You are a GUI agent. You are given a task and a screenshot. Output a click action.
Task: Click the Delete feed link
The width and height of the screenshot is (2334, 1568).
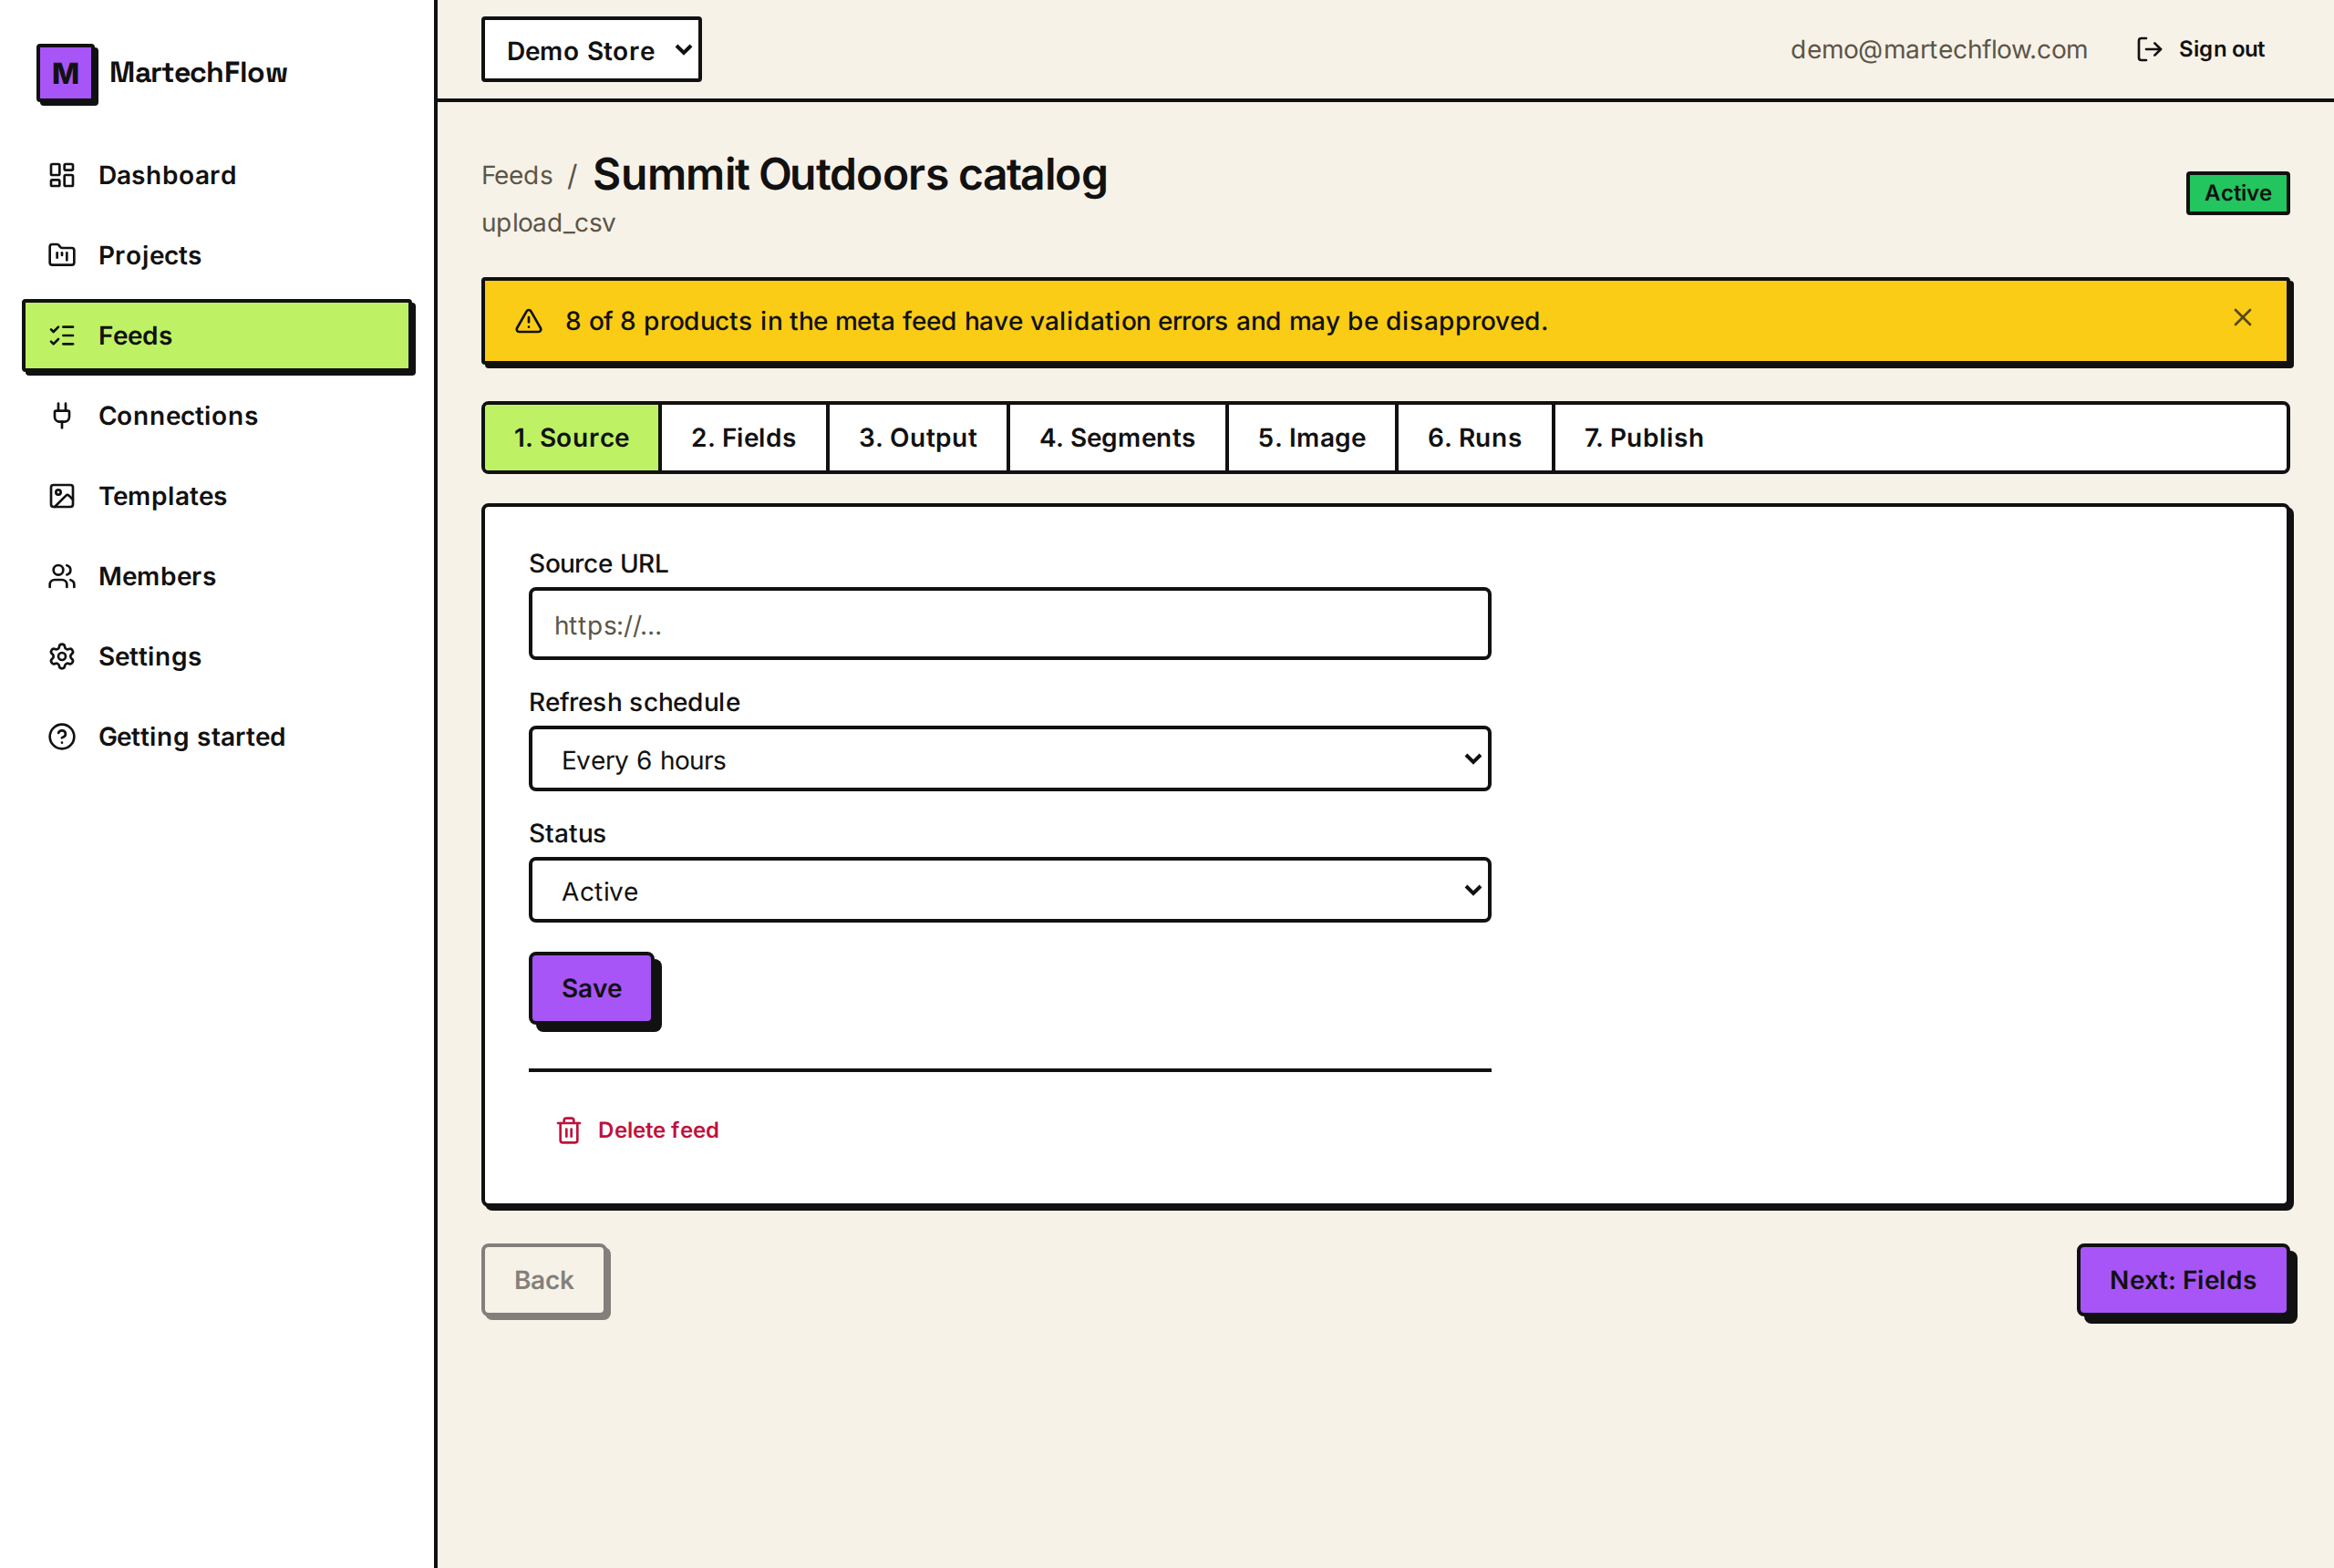(x=637, y=1130)
